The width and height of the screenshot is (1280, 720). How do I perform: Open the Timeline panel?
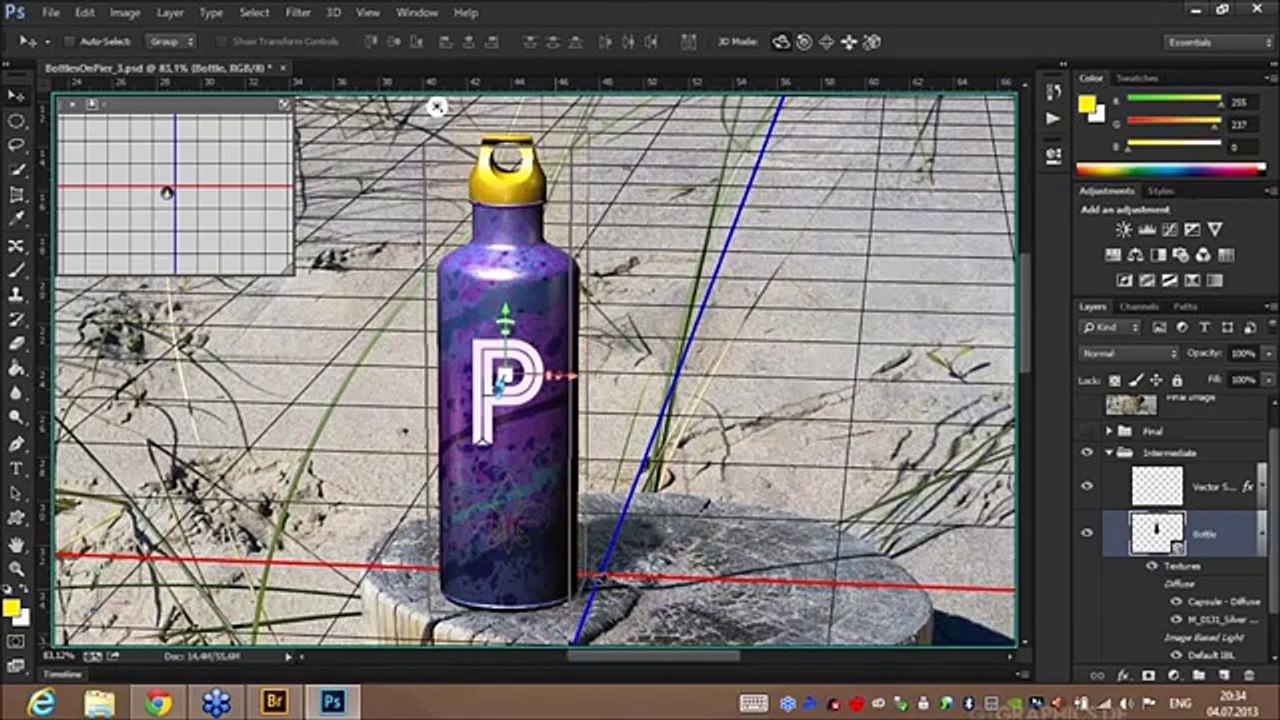[63, 675]
